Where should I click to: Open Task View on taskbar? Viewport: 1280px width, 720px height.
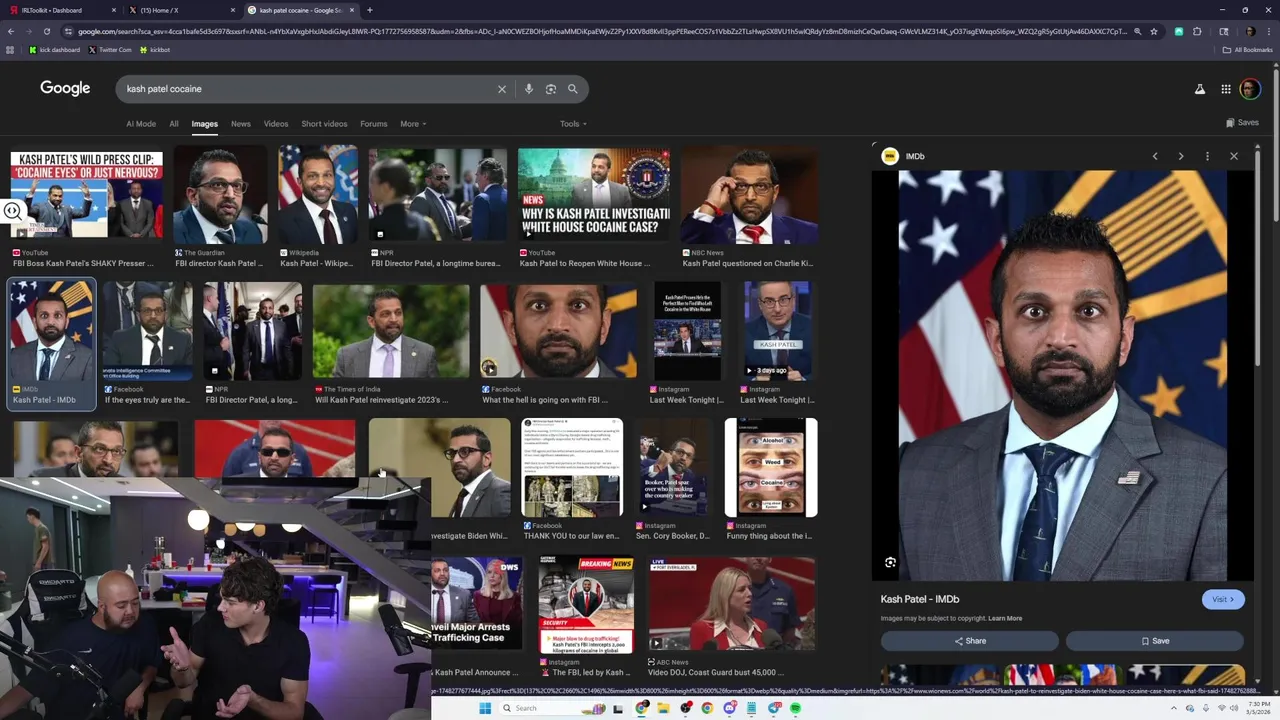[x=619, y=708]
